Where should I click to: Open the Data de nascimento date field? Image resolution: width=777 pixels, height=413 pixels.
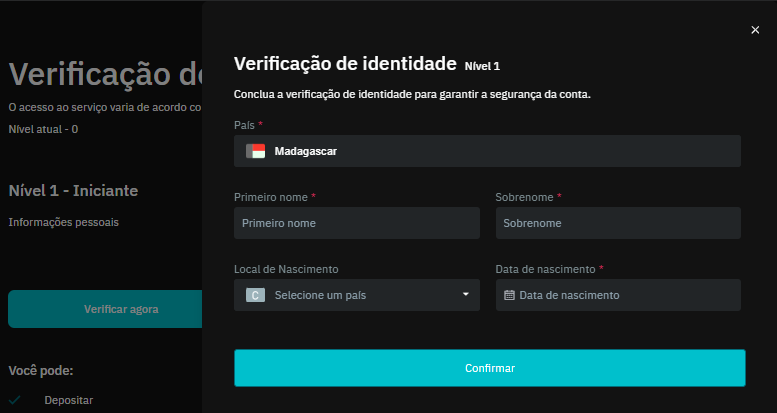tap(618, 295)
